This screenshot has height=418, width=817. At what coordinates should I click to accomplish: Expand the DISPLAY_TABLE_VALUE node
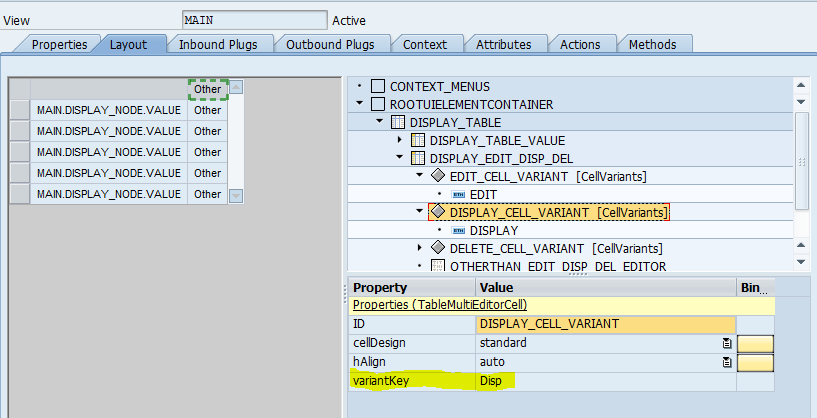pos(400,140)
